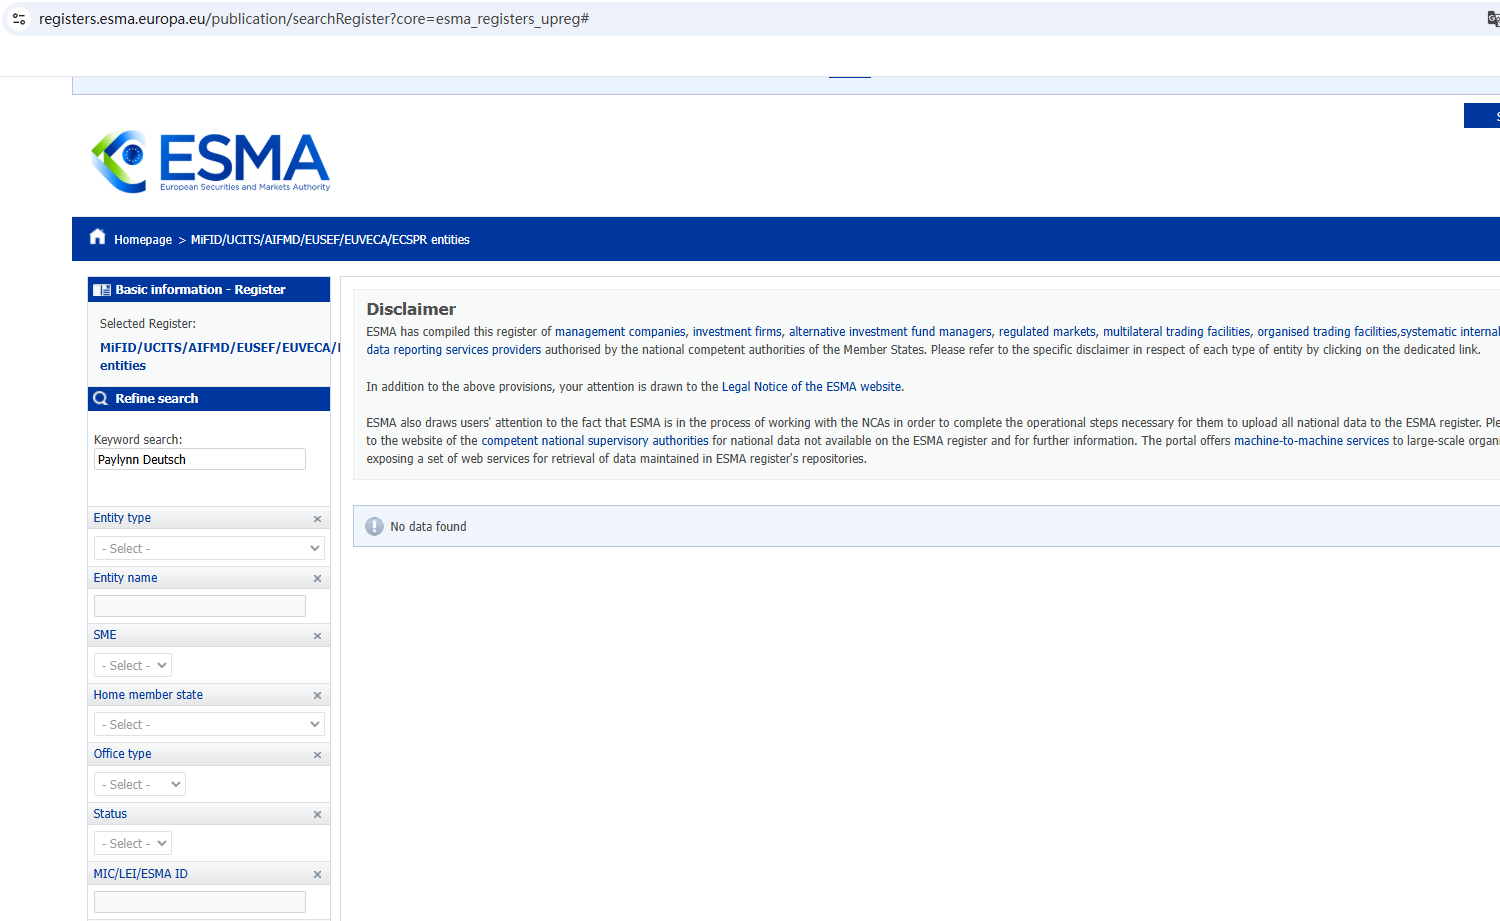Remove the Entity type filter
1500x921 pixels.
[317, 519]
